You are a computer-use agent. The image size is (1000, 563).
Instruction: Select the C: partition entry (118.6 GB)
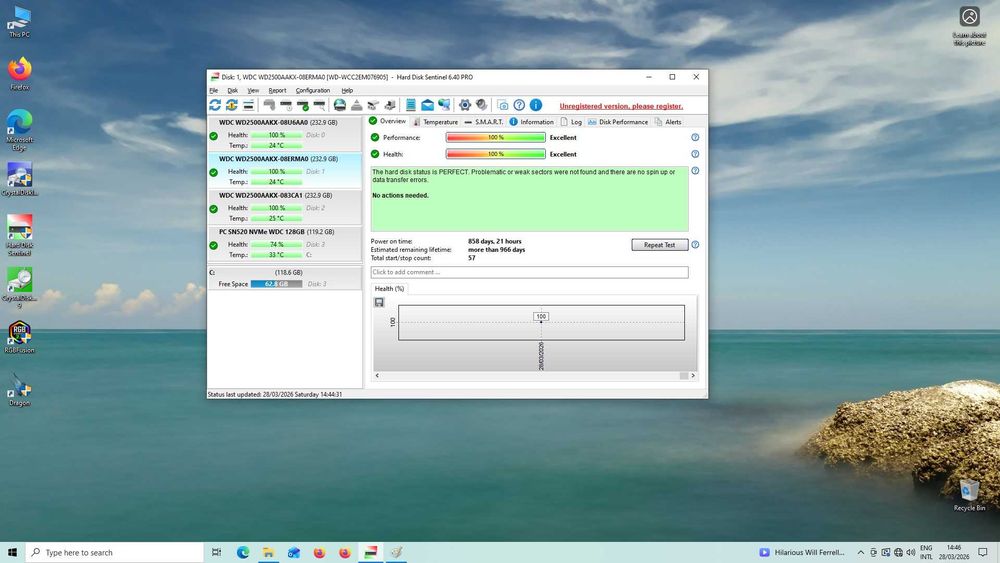(284, 279)
